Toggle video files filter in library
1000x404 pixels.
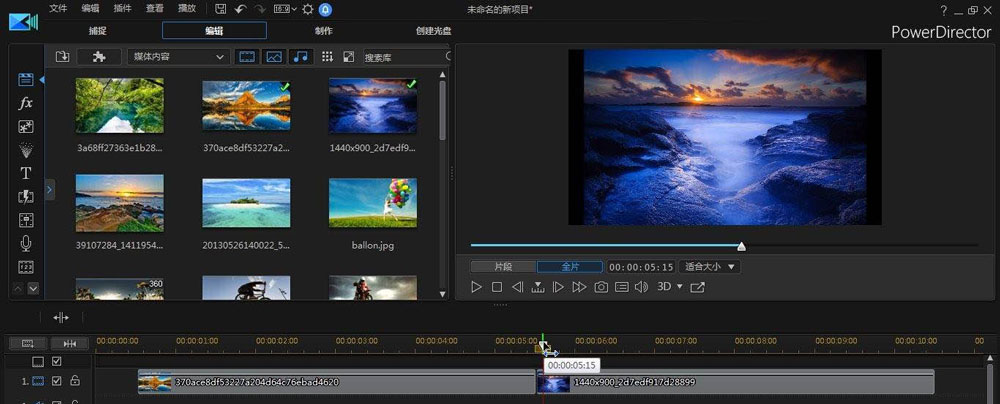(x=247, y=57)
